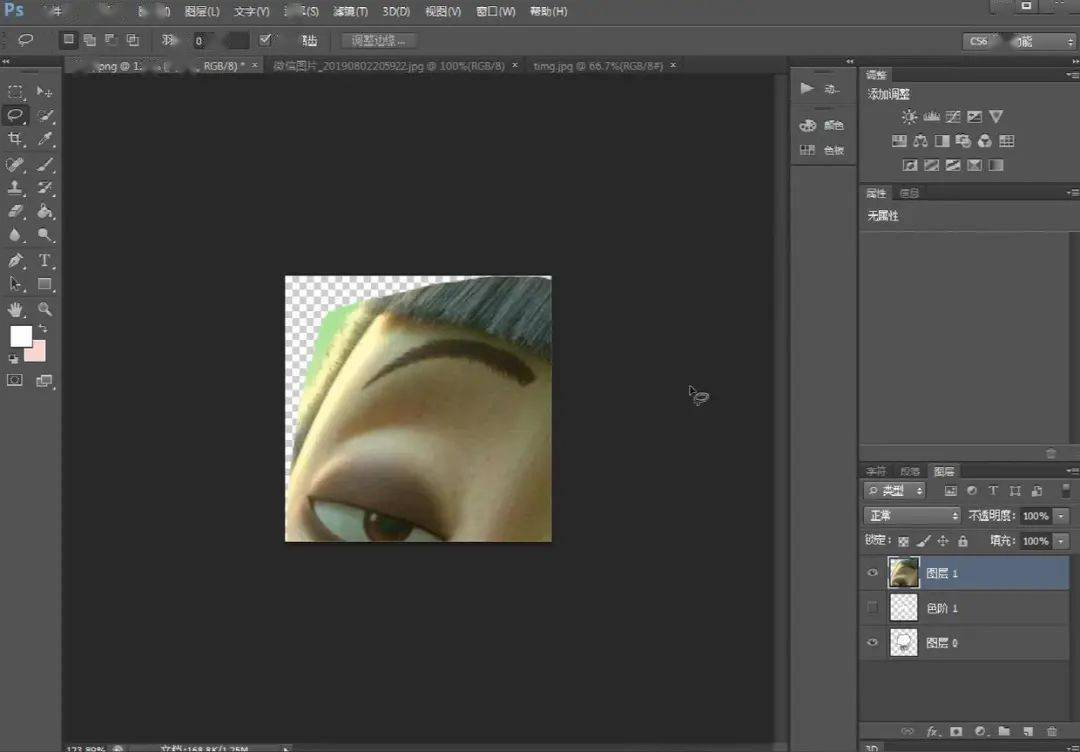Hide 图层 0 with its eye icon
Viewport: 1080px width, 752px height.
tap(873, 643)
